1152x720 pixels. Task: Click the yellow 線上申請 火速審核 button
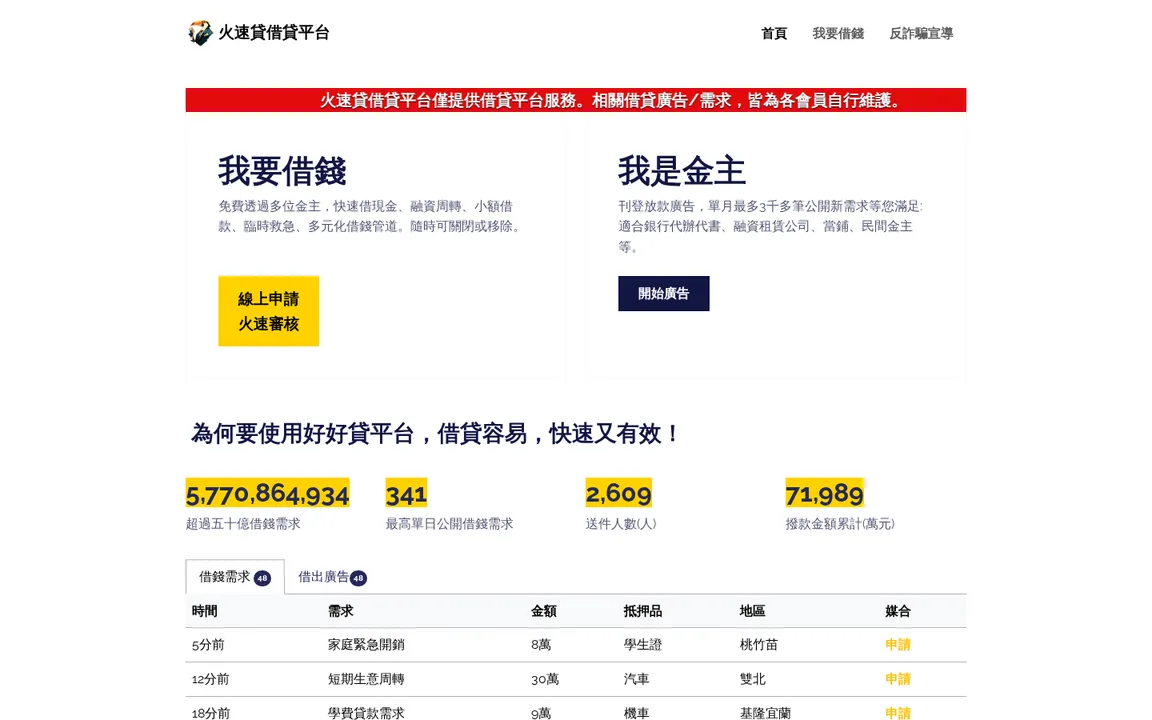point(268,311)
